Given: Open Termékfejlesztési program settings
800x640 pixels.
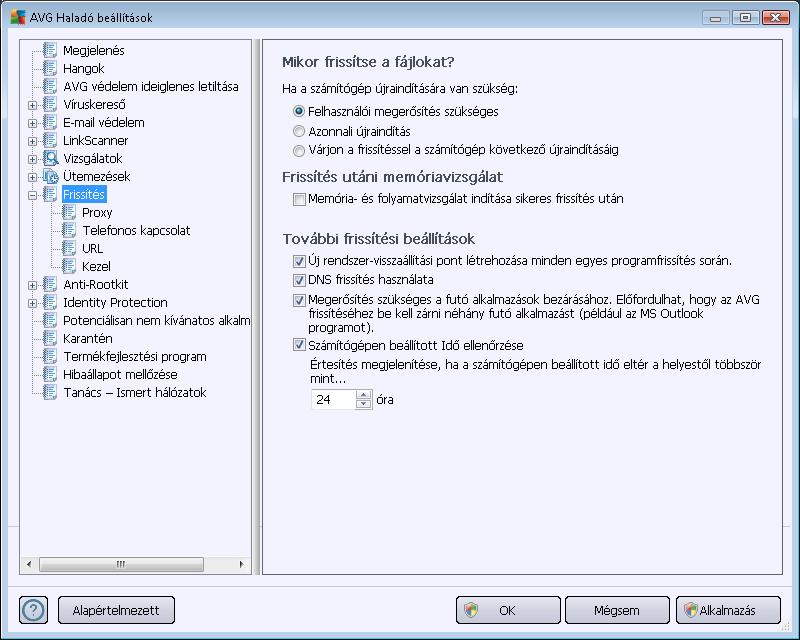Looking at the screenshot, I should pyautogui.click(x=135, y=356).
